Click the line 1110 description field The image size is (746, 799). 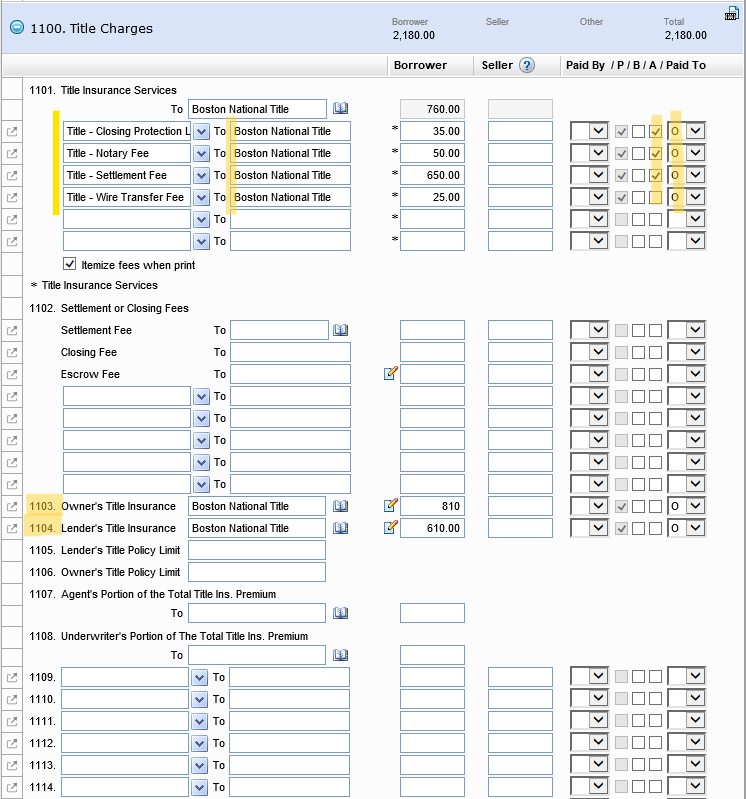tap(125, 699)
